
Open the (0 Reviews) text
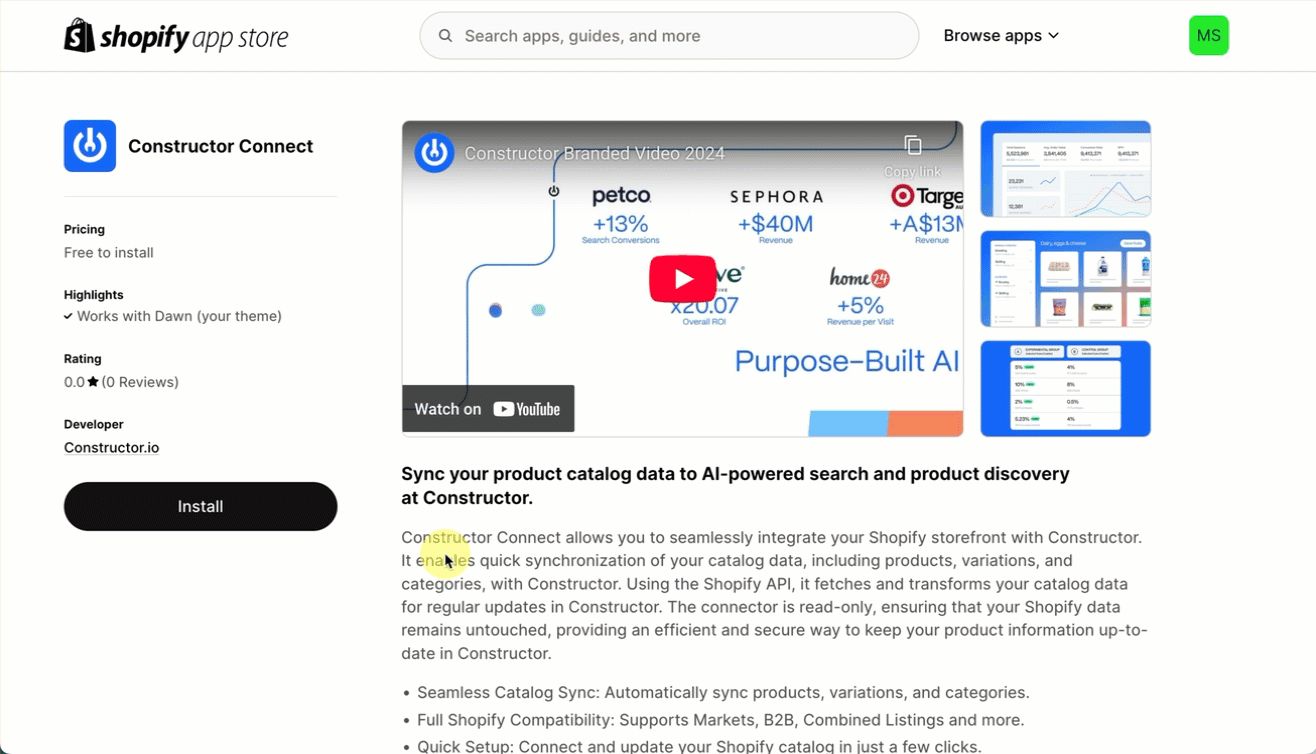tap(140, 382)
